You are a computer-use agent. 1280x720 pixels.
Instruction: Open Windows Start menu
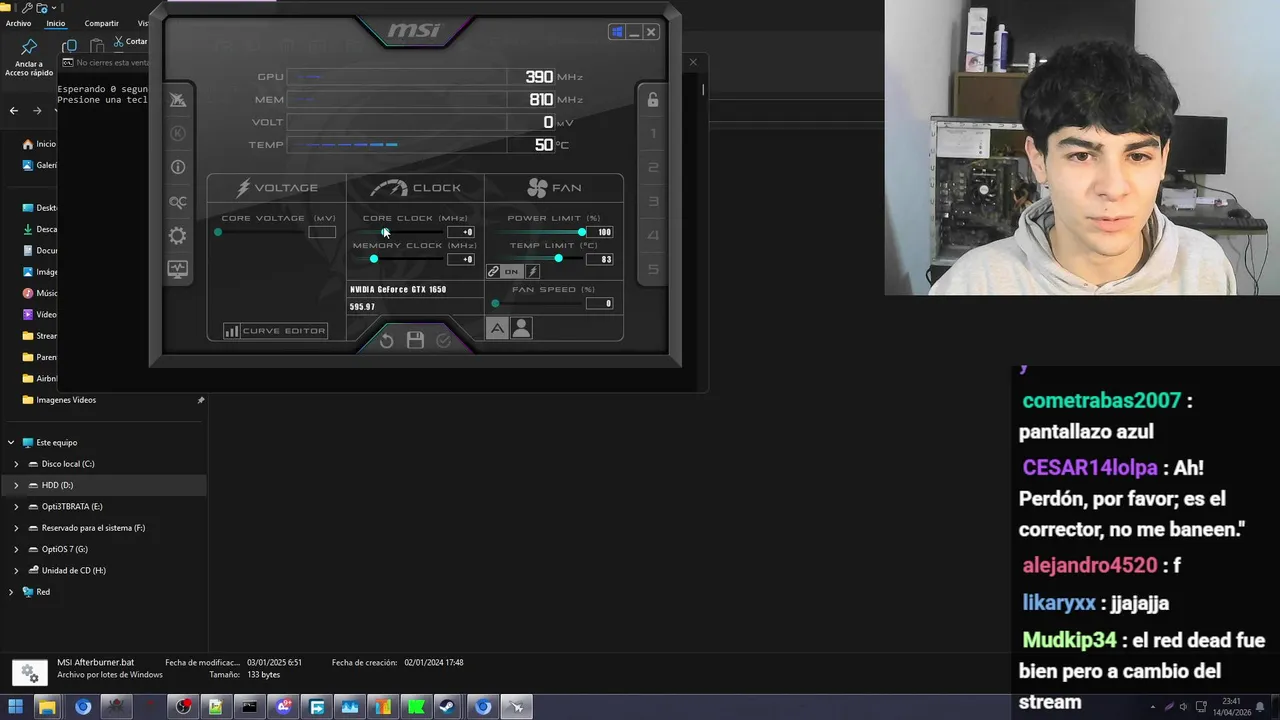coord(16,707)
